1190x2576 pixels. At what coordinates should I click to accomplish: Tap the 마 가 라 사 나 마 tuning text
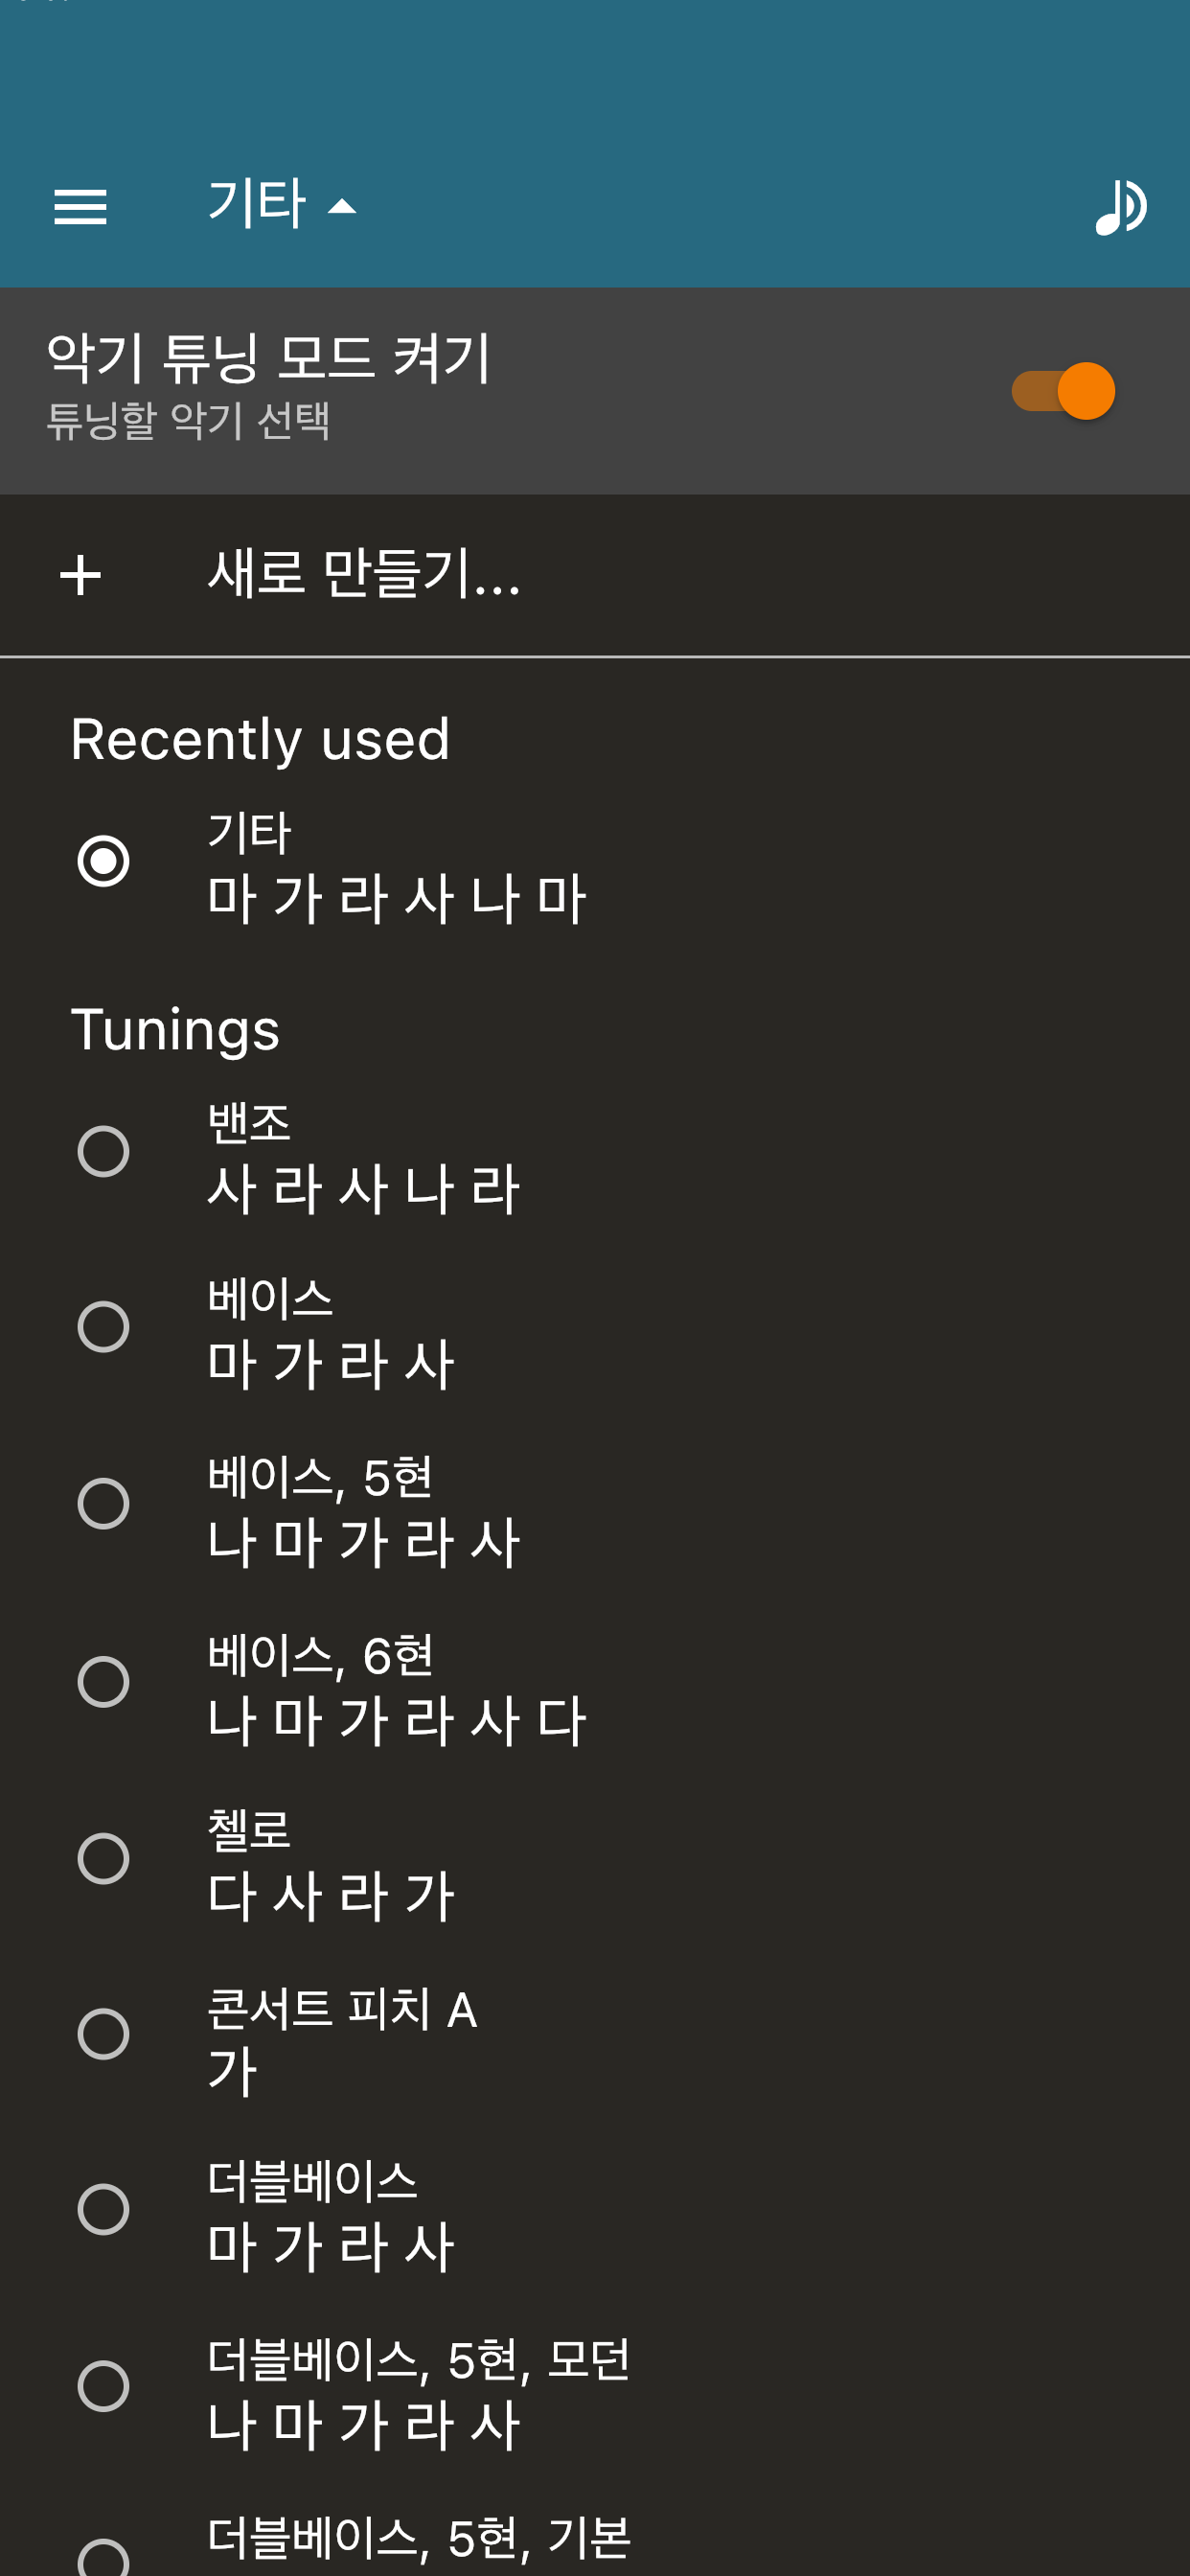[396, 898]
